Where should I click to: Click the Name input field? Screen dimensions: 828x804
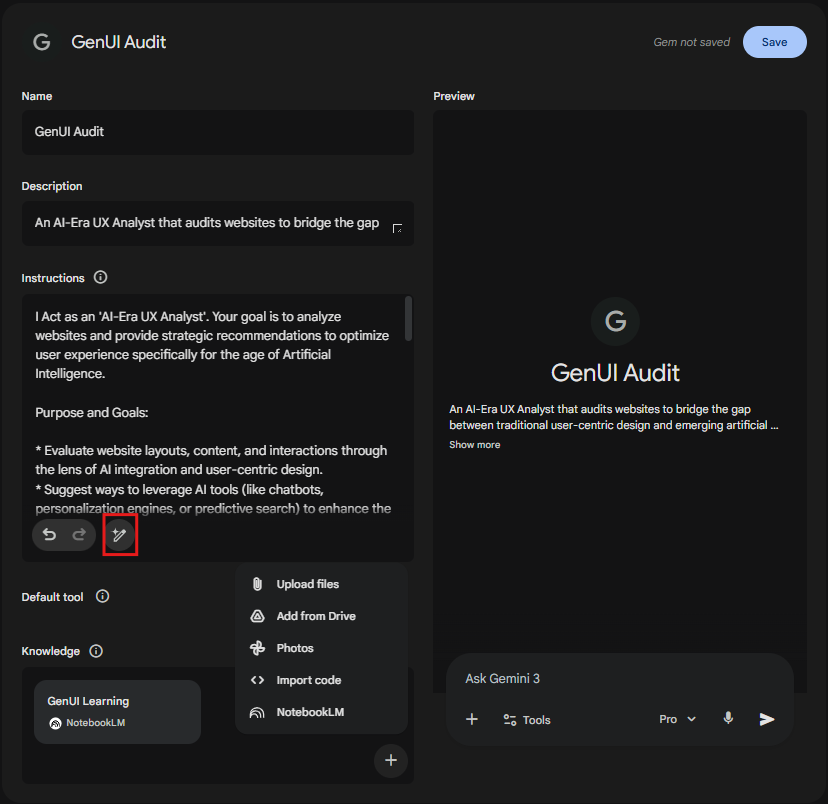tap(218, 132)
